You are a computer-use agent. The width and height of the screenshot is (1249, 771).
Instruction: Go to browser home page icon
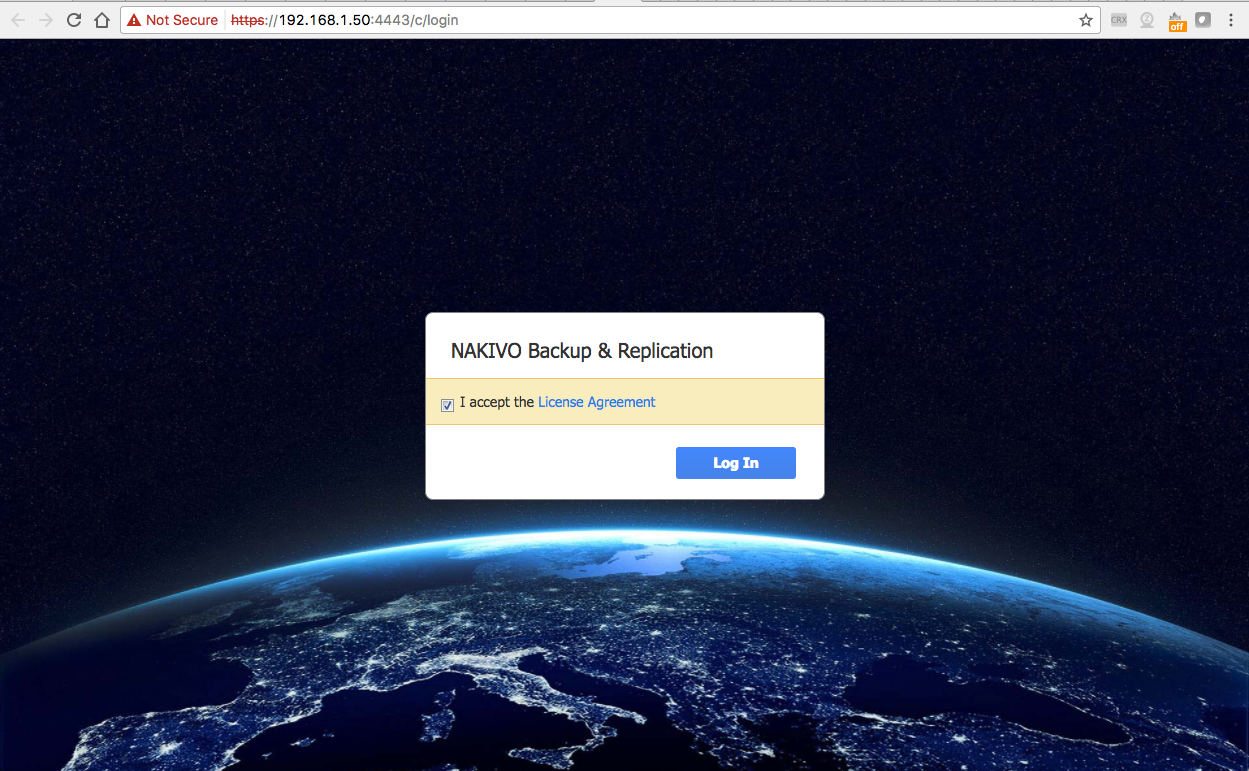(101, 20)
